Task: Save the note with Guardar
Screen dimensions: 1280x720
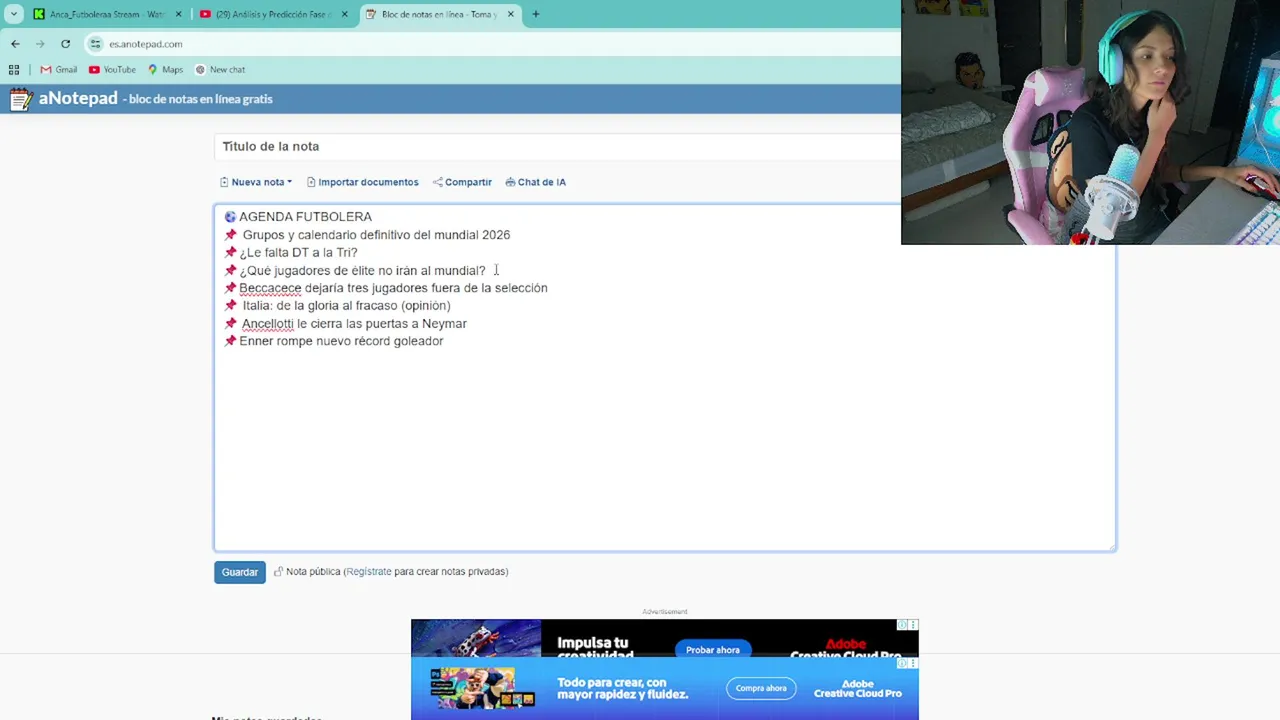Action: coord(240,572)
